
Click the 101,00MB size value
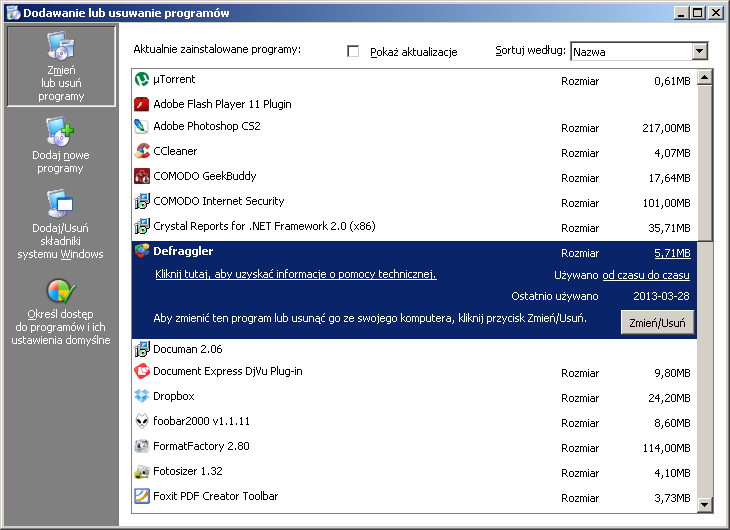pyautogui.click(x=666, y=203)
